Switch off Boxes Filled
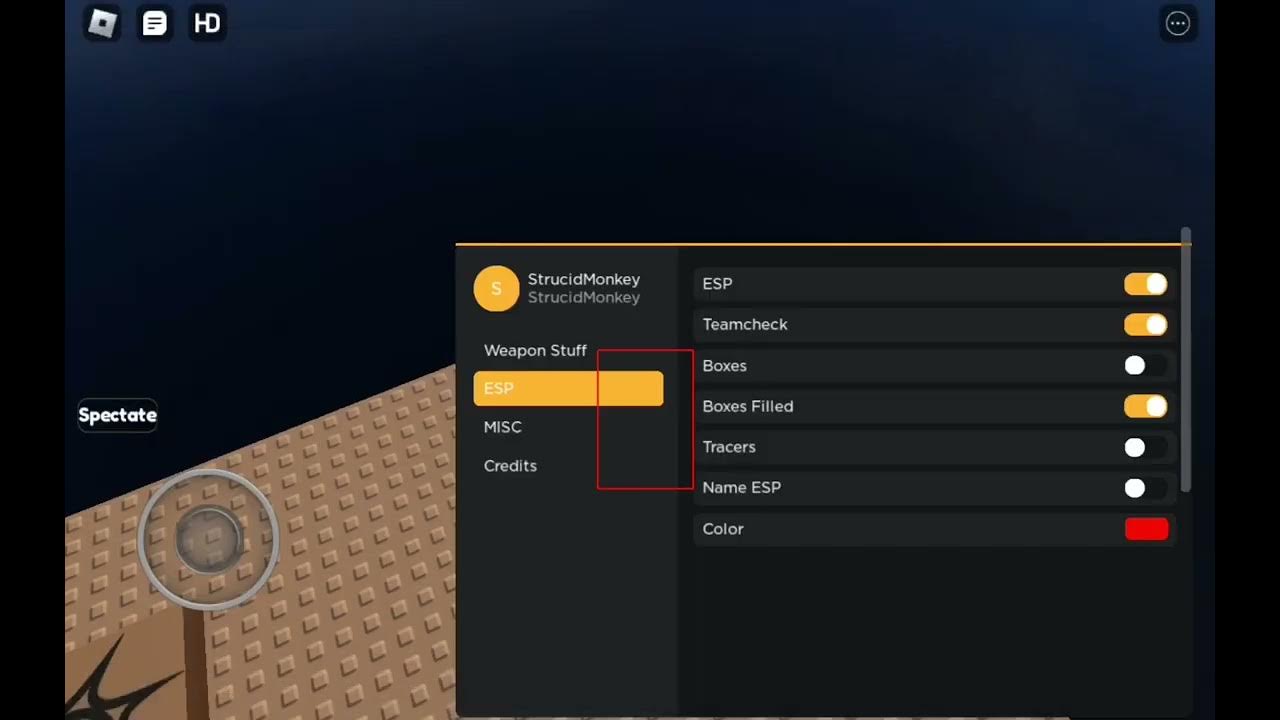1280x720 pixels. pos(1145,406)
